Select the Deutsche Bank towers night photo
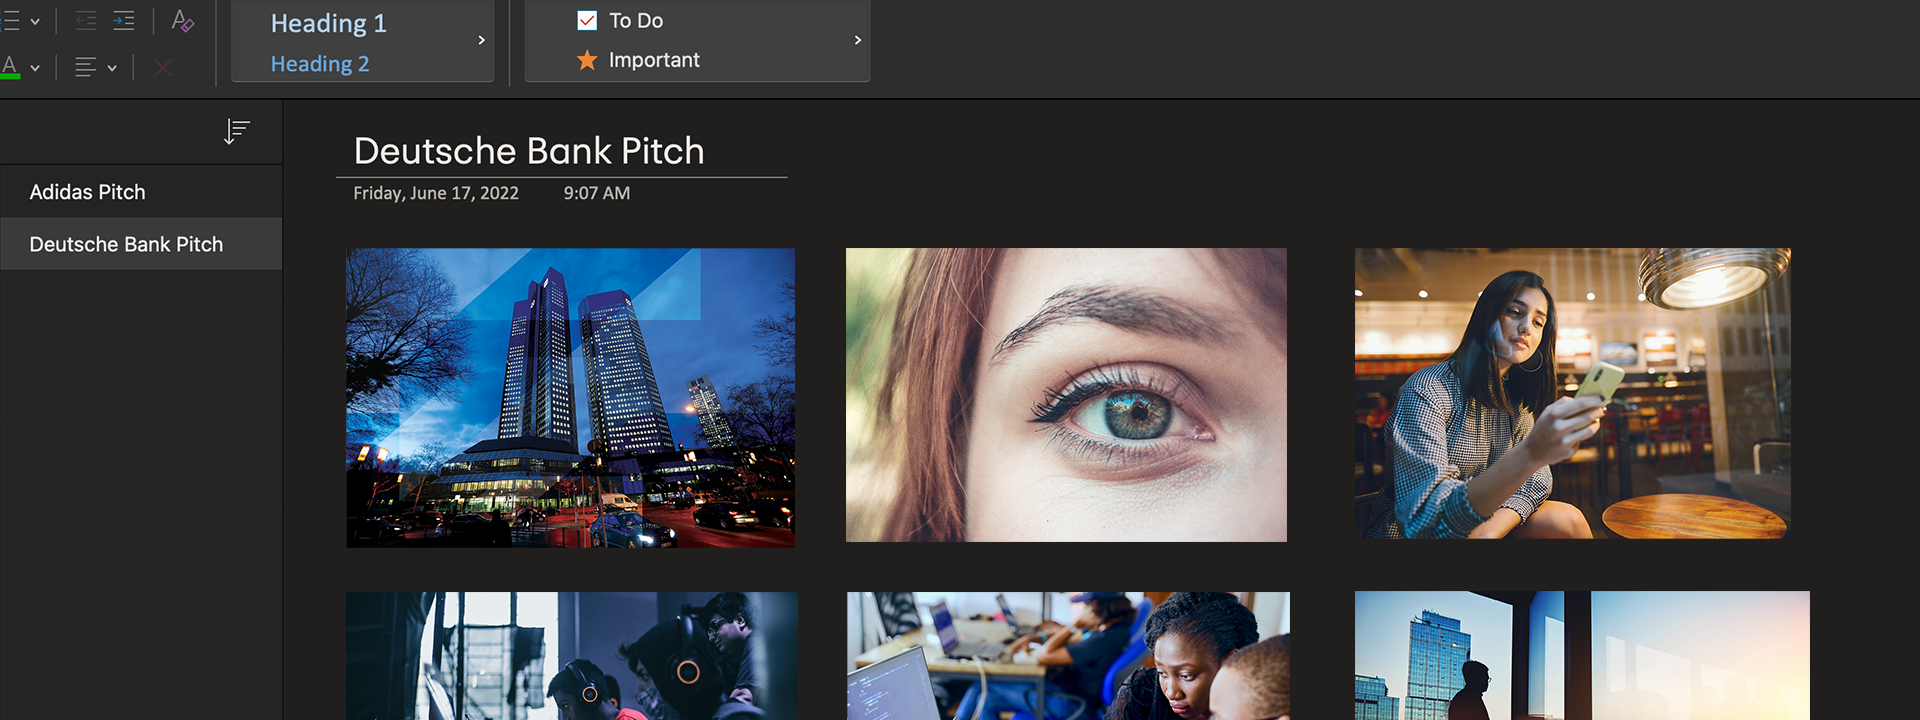This screenshot has width=1920, height=720. (x=571, y=398)
